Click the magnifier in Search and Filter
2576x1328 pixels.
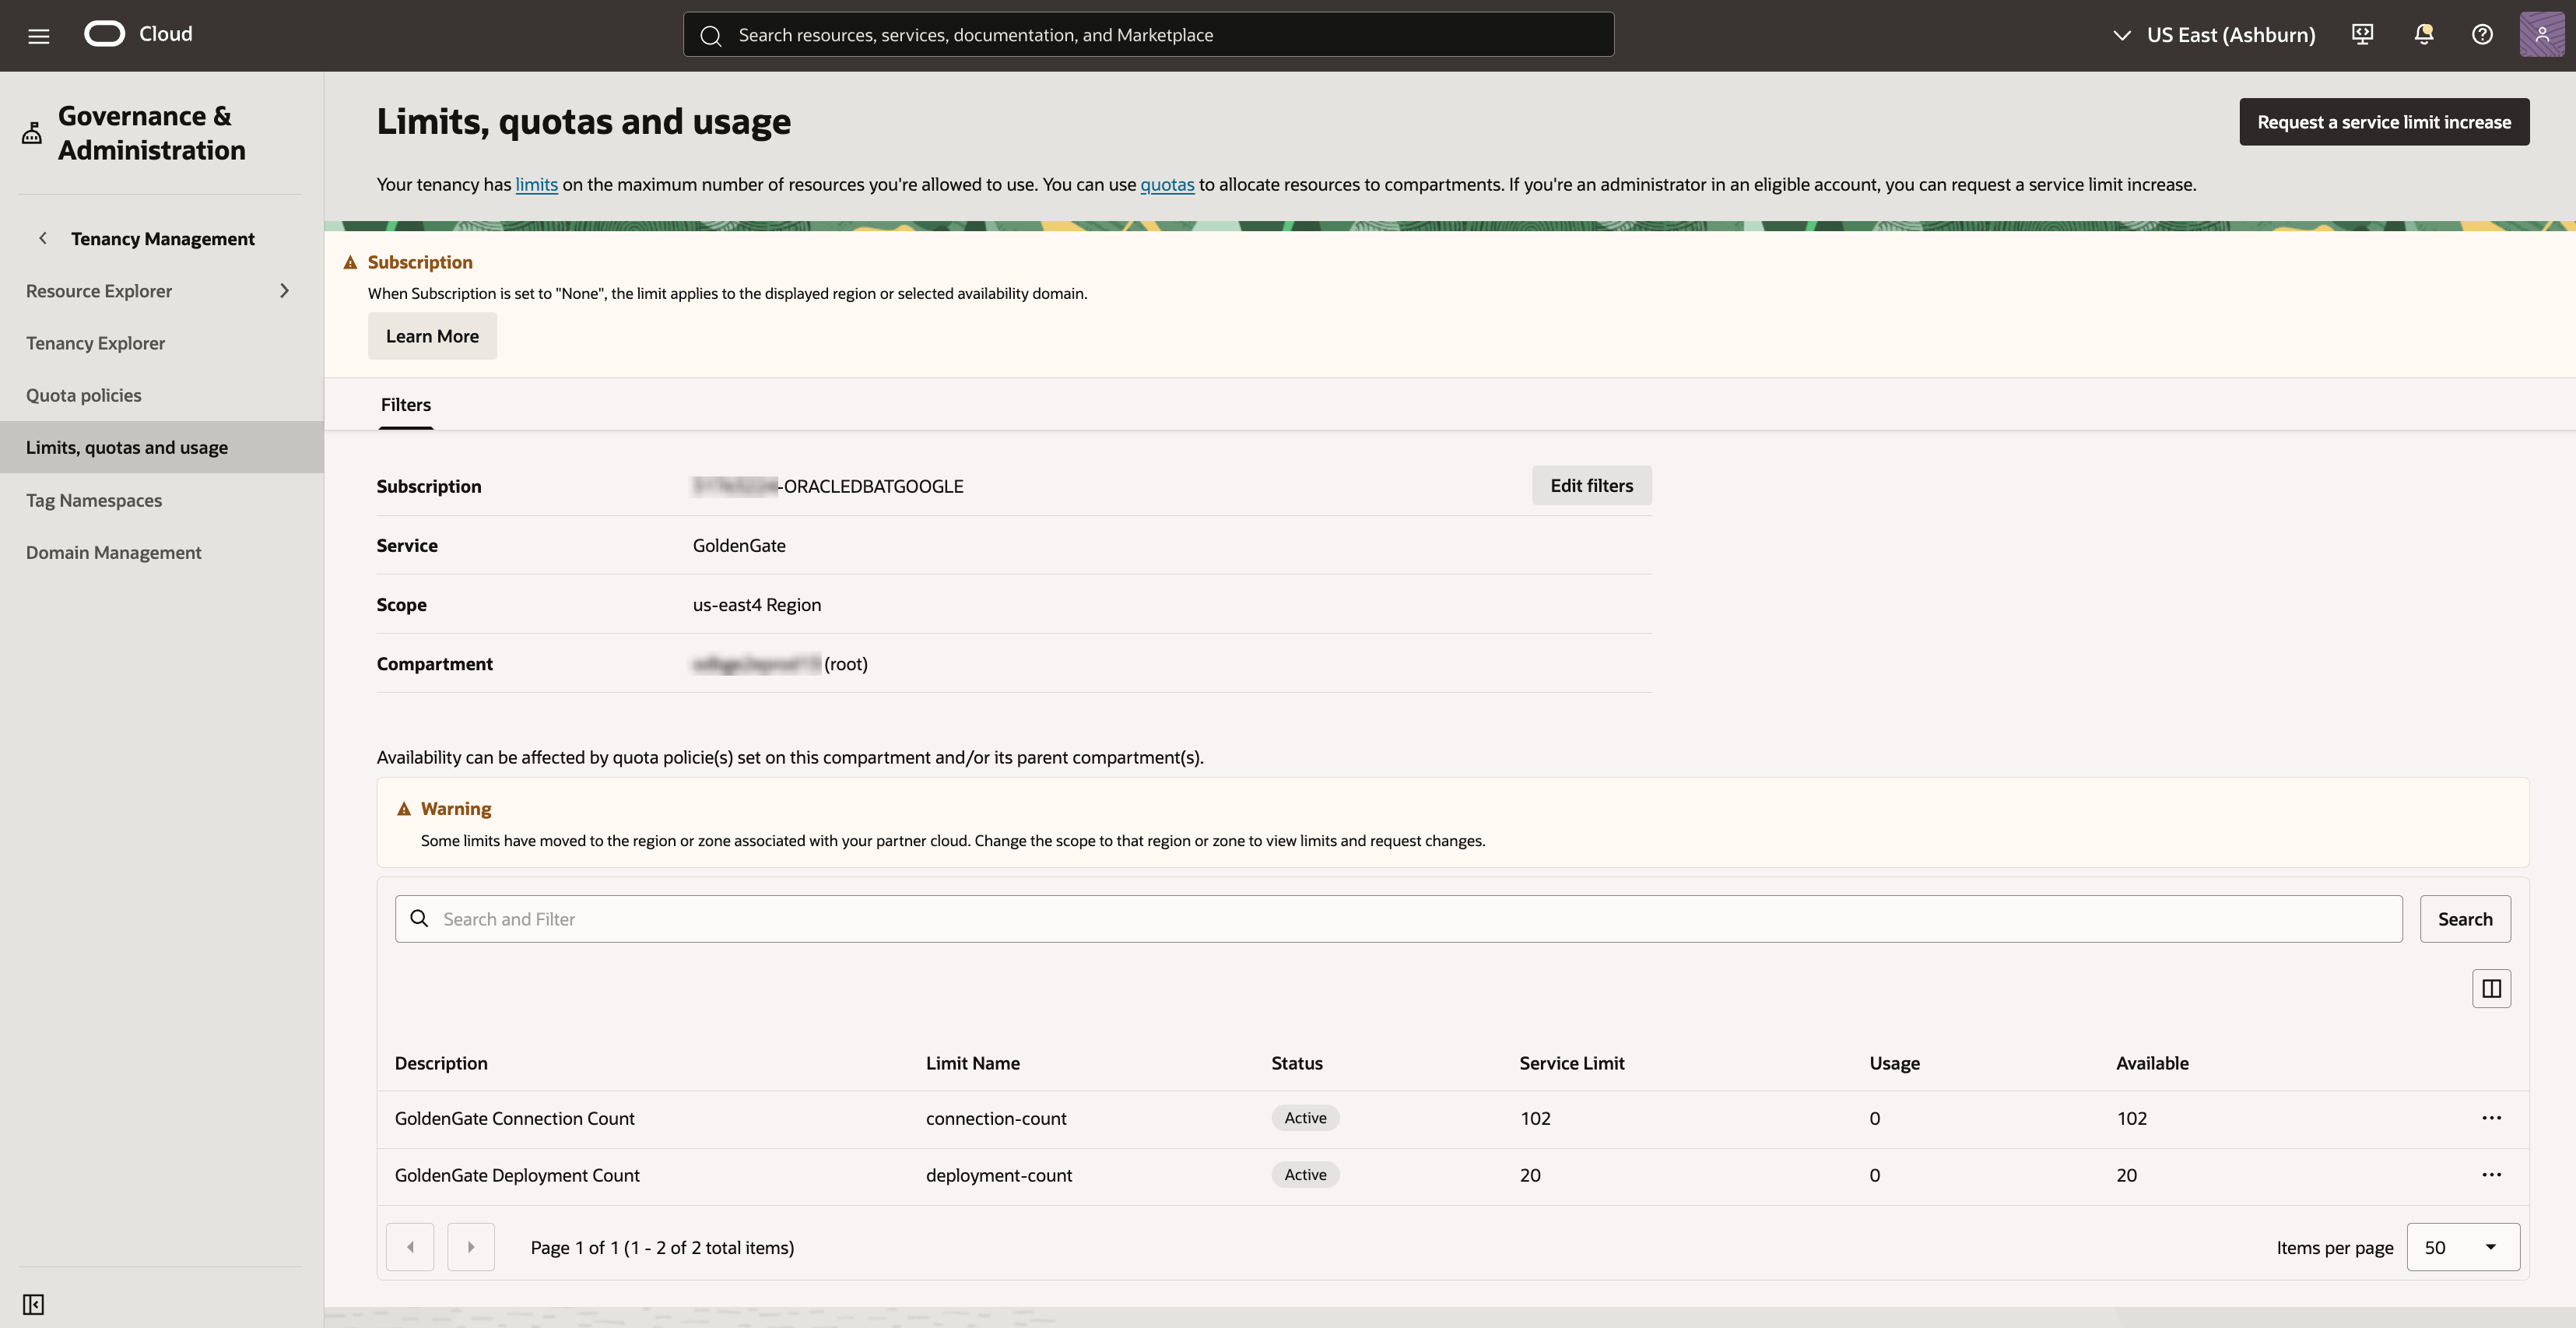pyautogui.click(x=420, y=918)
